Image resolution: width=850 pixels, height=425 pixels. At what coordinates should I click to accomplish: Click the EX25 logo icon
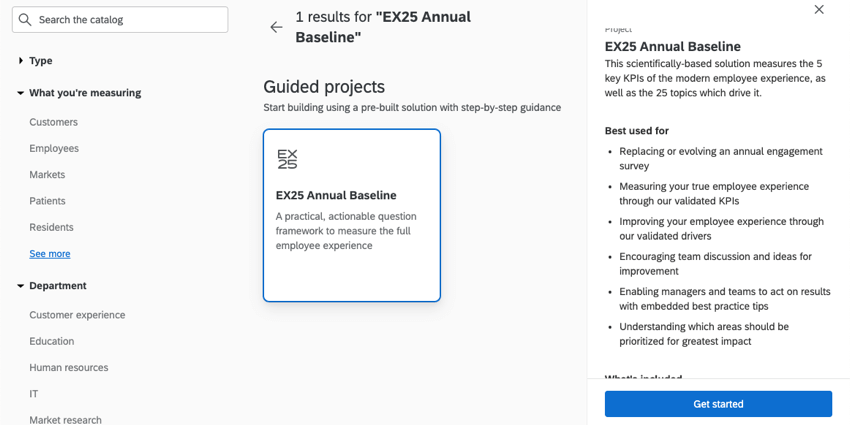pos(287,159)
